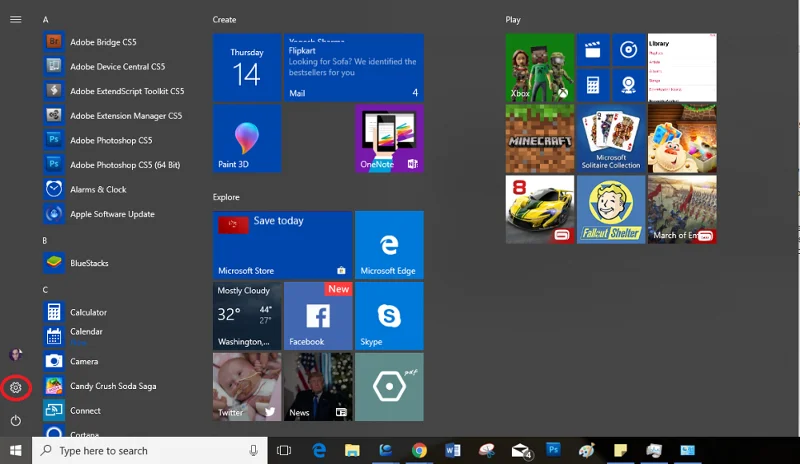The image size is (800, 464).
Task: Open Task View on the taskbar
Action: click(284, 450)
